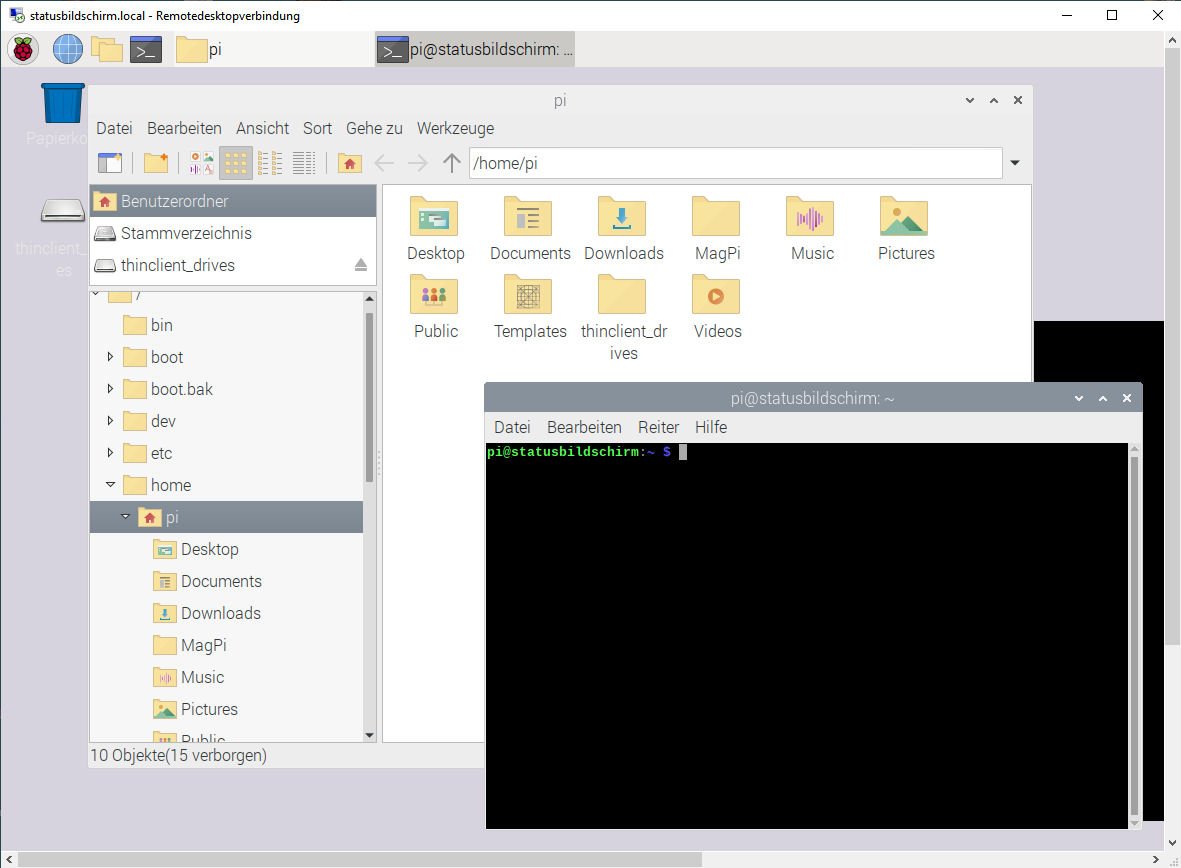Open the Reiter menu in the terminal
1181x868 pixels.
[x=658, y=427]
